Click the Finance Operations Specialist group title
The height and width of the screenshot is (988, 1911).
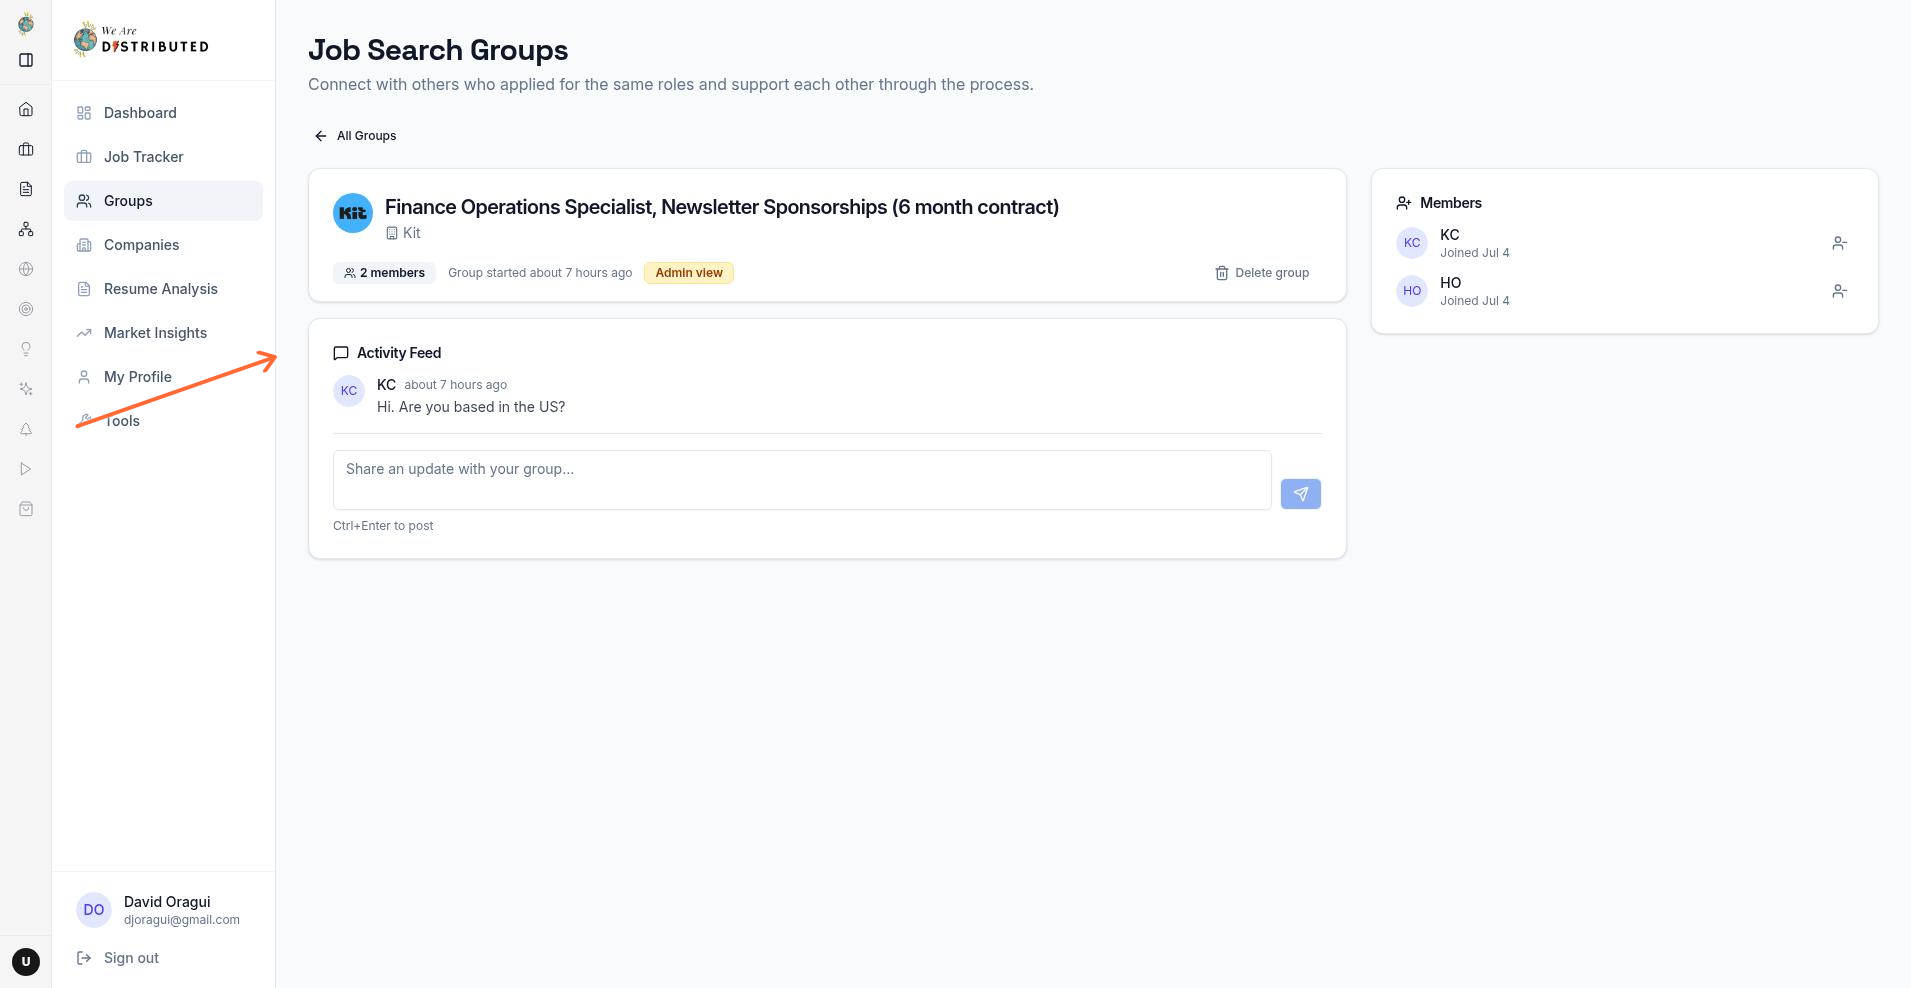click(722, 207)
